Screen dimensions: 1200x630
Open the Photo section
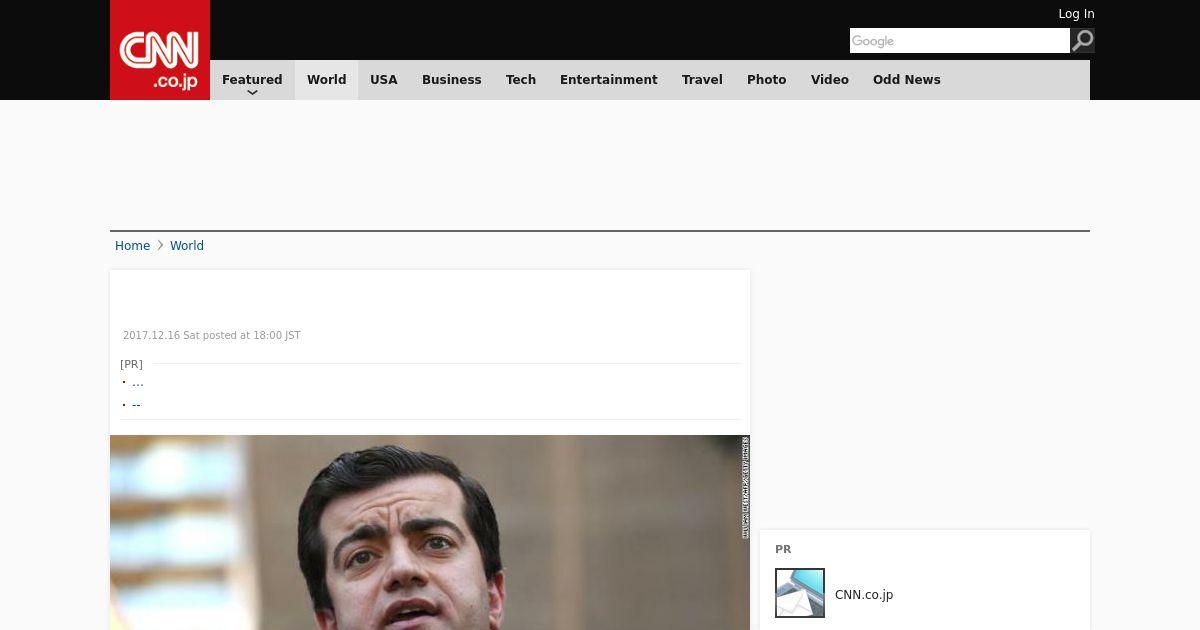pyautogui.click(x=767, y=80)
